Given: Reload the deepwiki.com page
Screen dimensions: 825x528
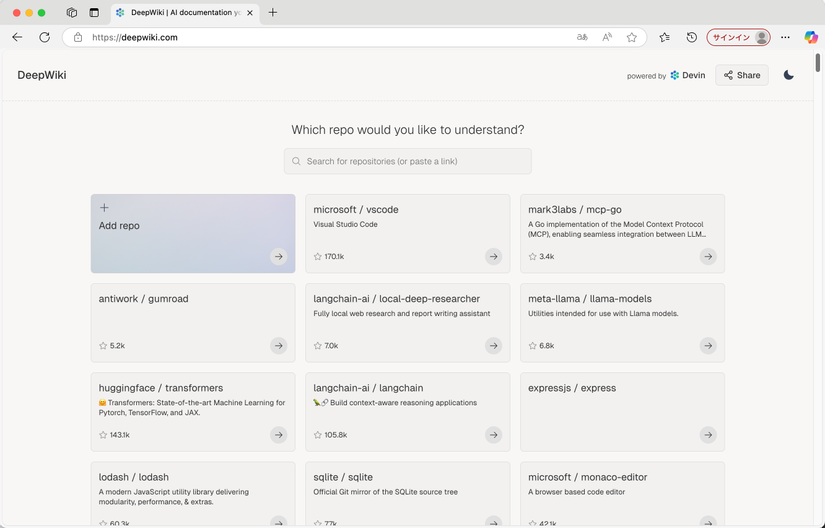Looking at the screenshot, I should pyautogui.click(x=45, y=37).
